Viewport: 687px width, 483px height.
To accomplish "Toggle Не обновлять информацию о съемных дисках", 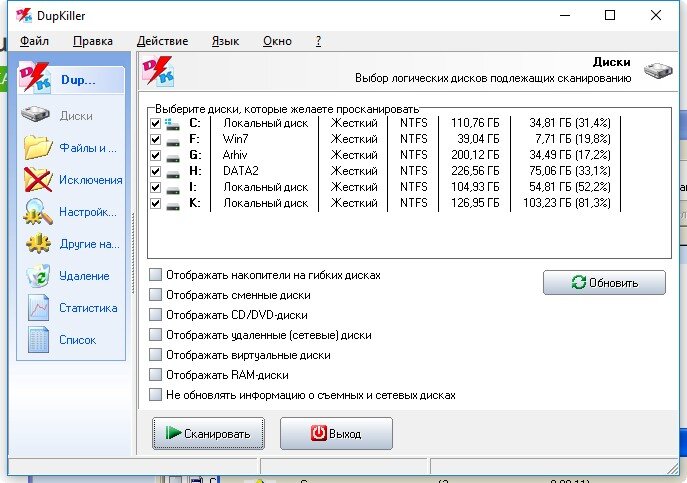I will 155,394.
